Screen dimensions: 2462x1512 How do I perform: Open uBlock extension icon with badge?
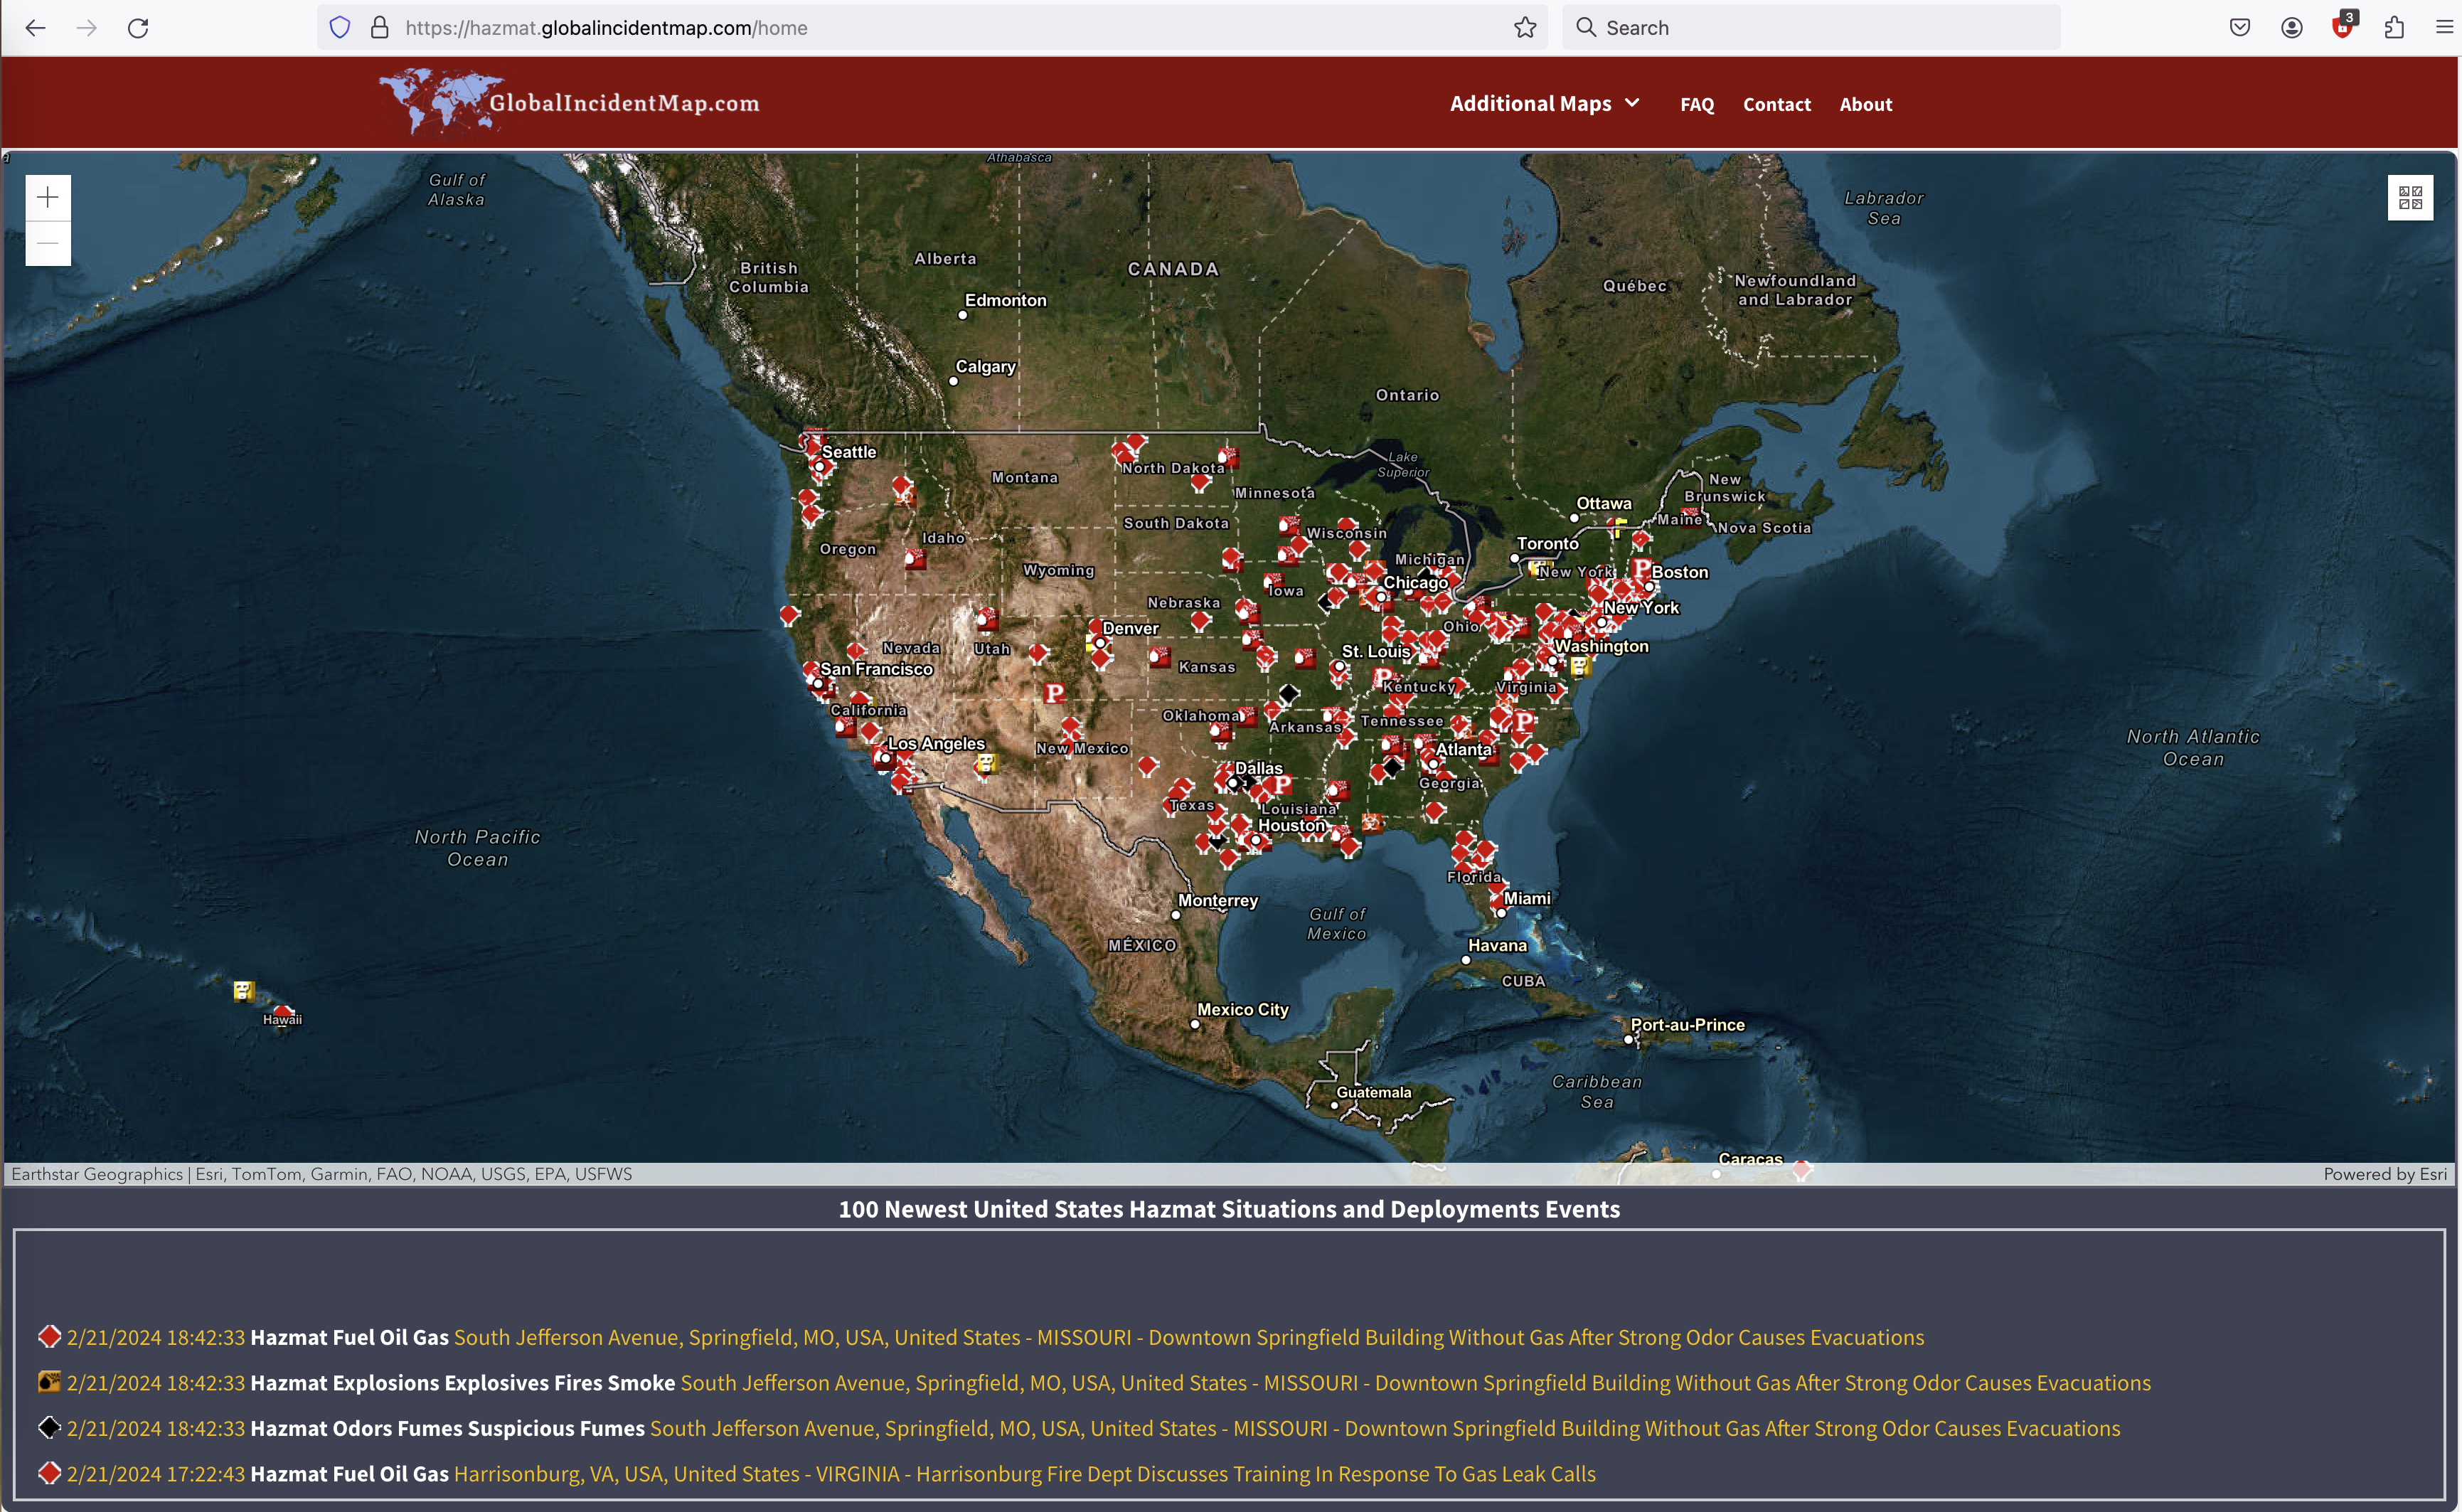pos(2343,26)
